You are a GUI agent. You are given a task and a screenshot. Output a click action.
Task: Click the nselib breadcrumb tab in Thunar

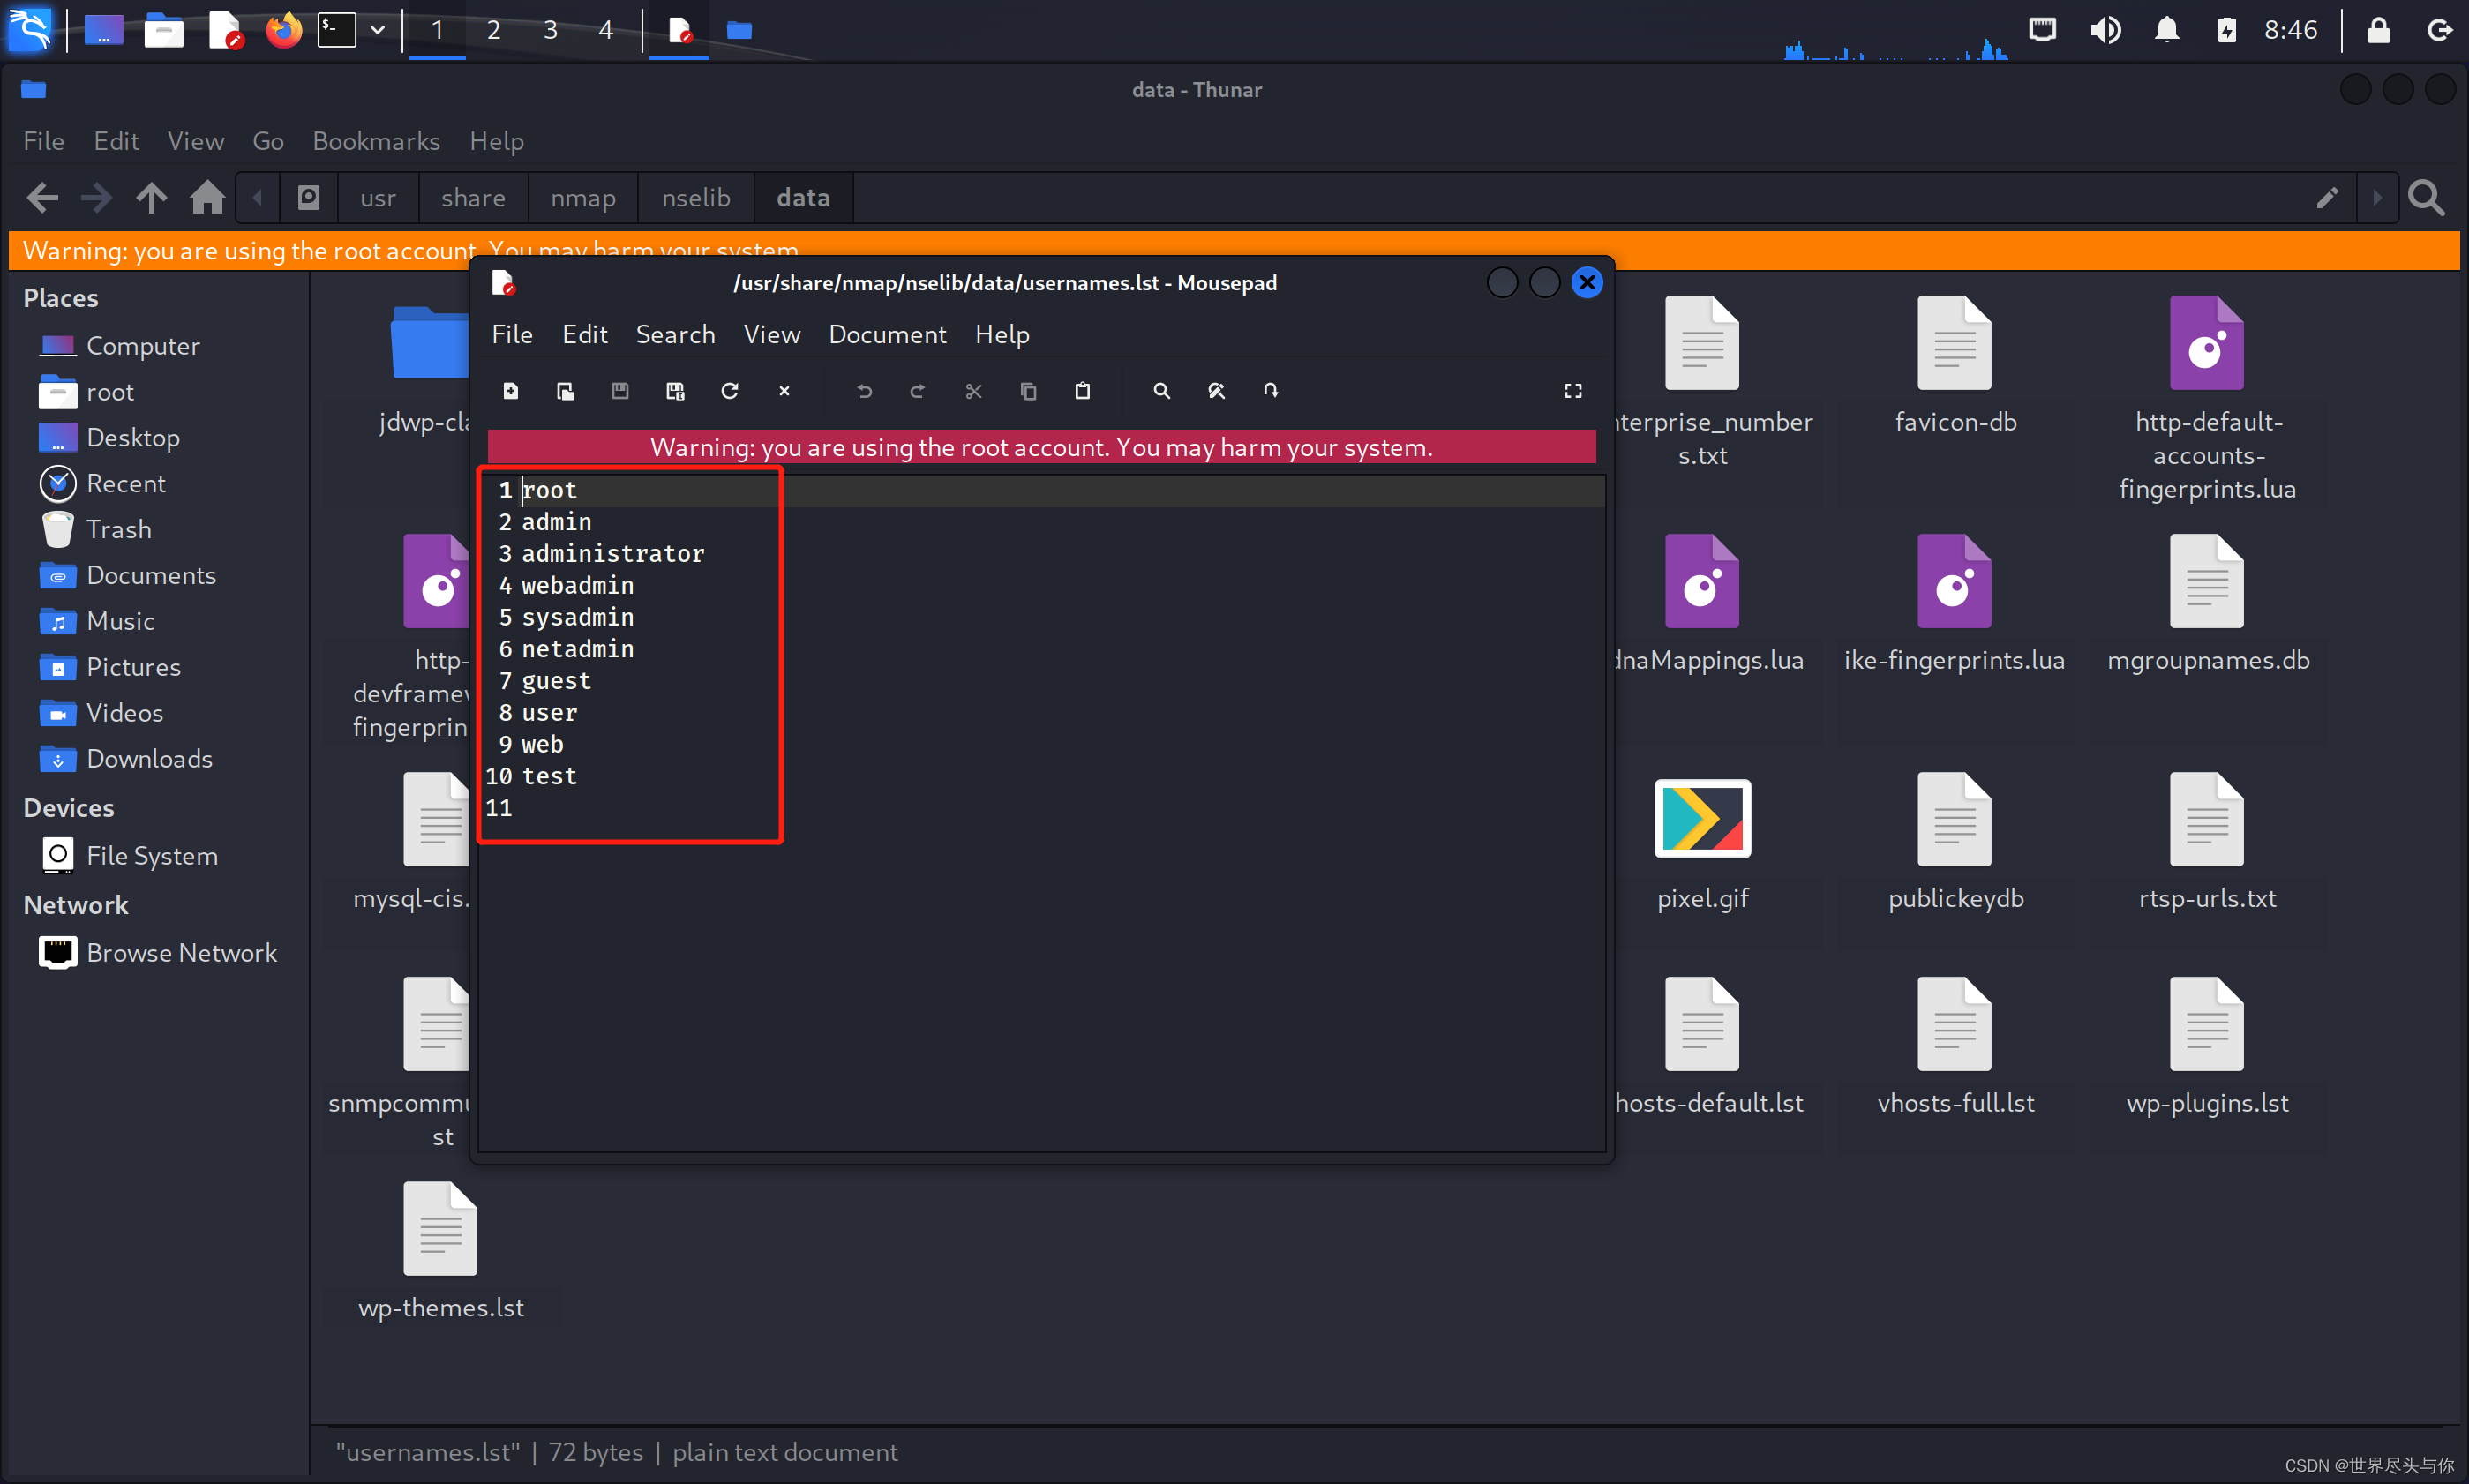click(694, 196)
